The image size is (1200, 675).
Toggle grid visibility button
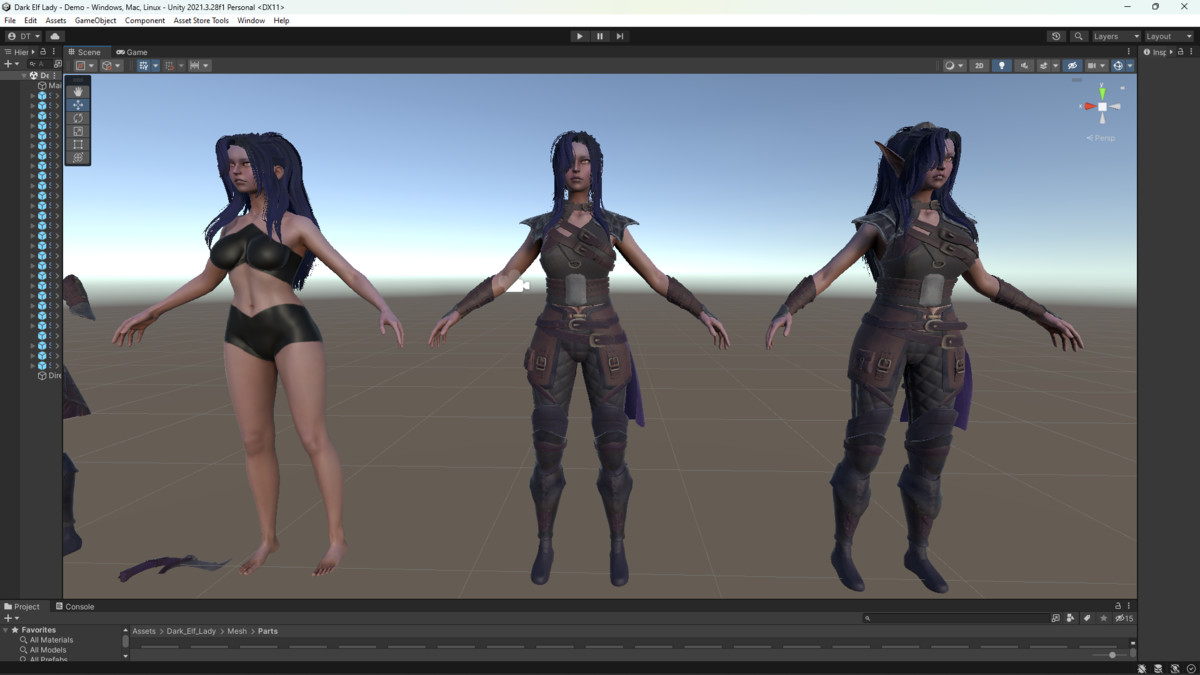[x=144, y=66]
